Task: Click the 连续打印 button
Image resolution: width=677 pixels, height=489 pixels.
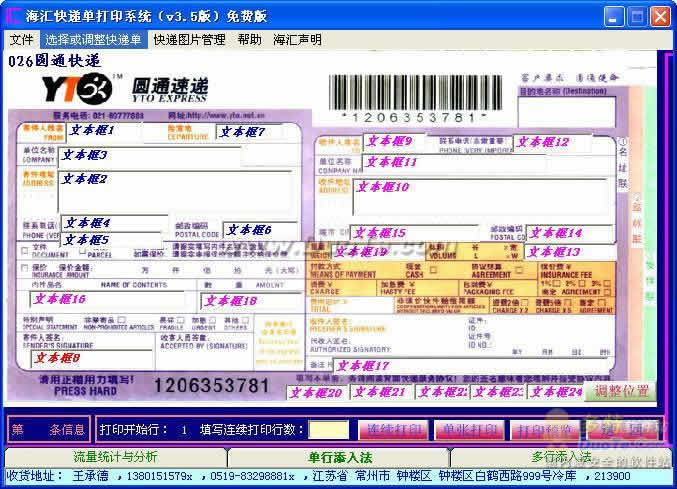Action: coord(393,430)
